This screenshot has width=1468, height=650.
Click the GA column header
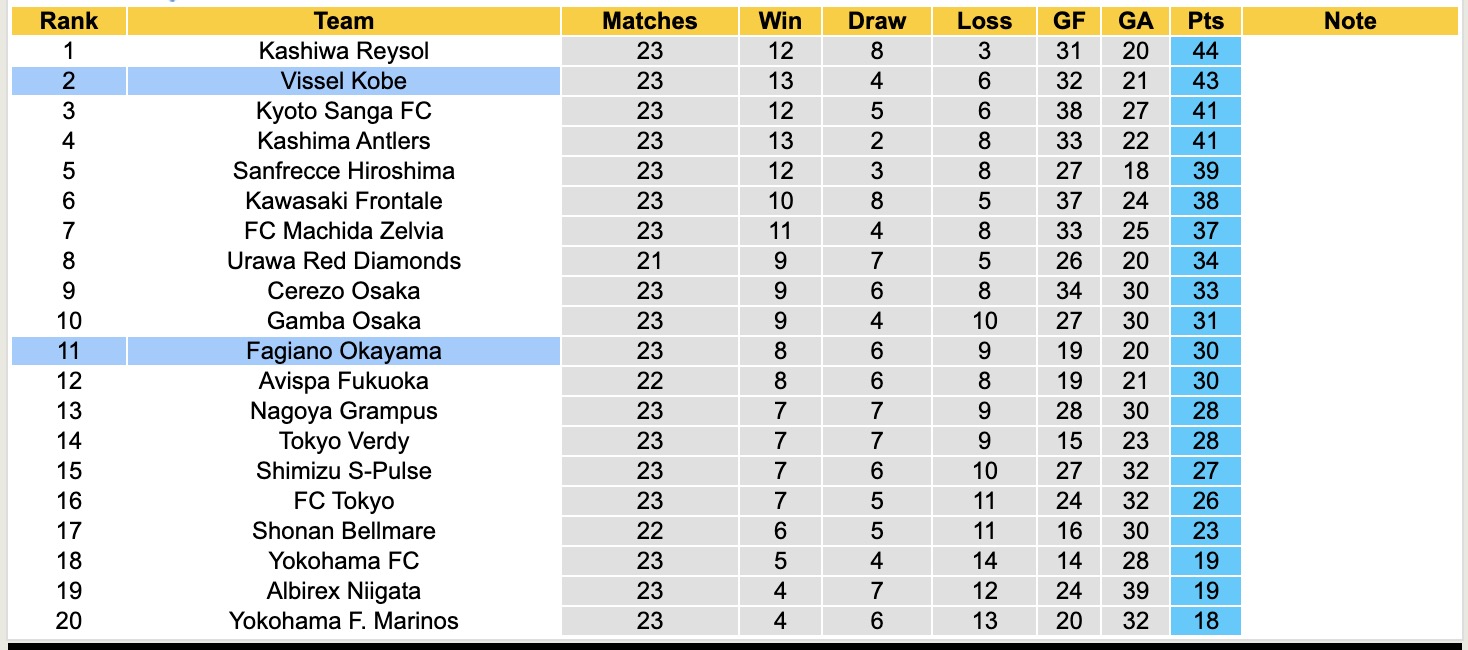(x=1136, y=21)
